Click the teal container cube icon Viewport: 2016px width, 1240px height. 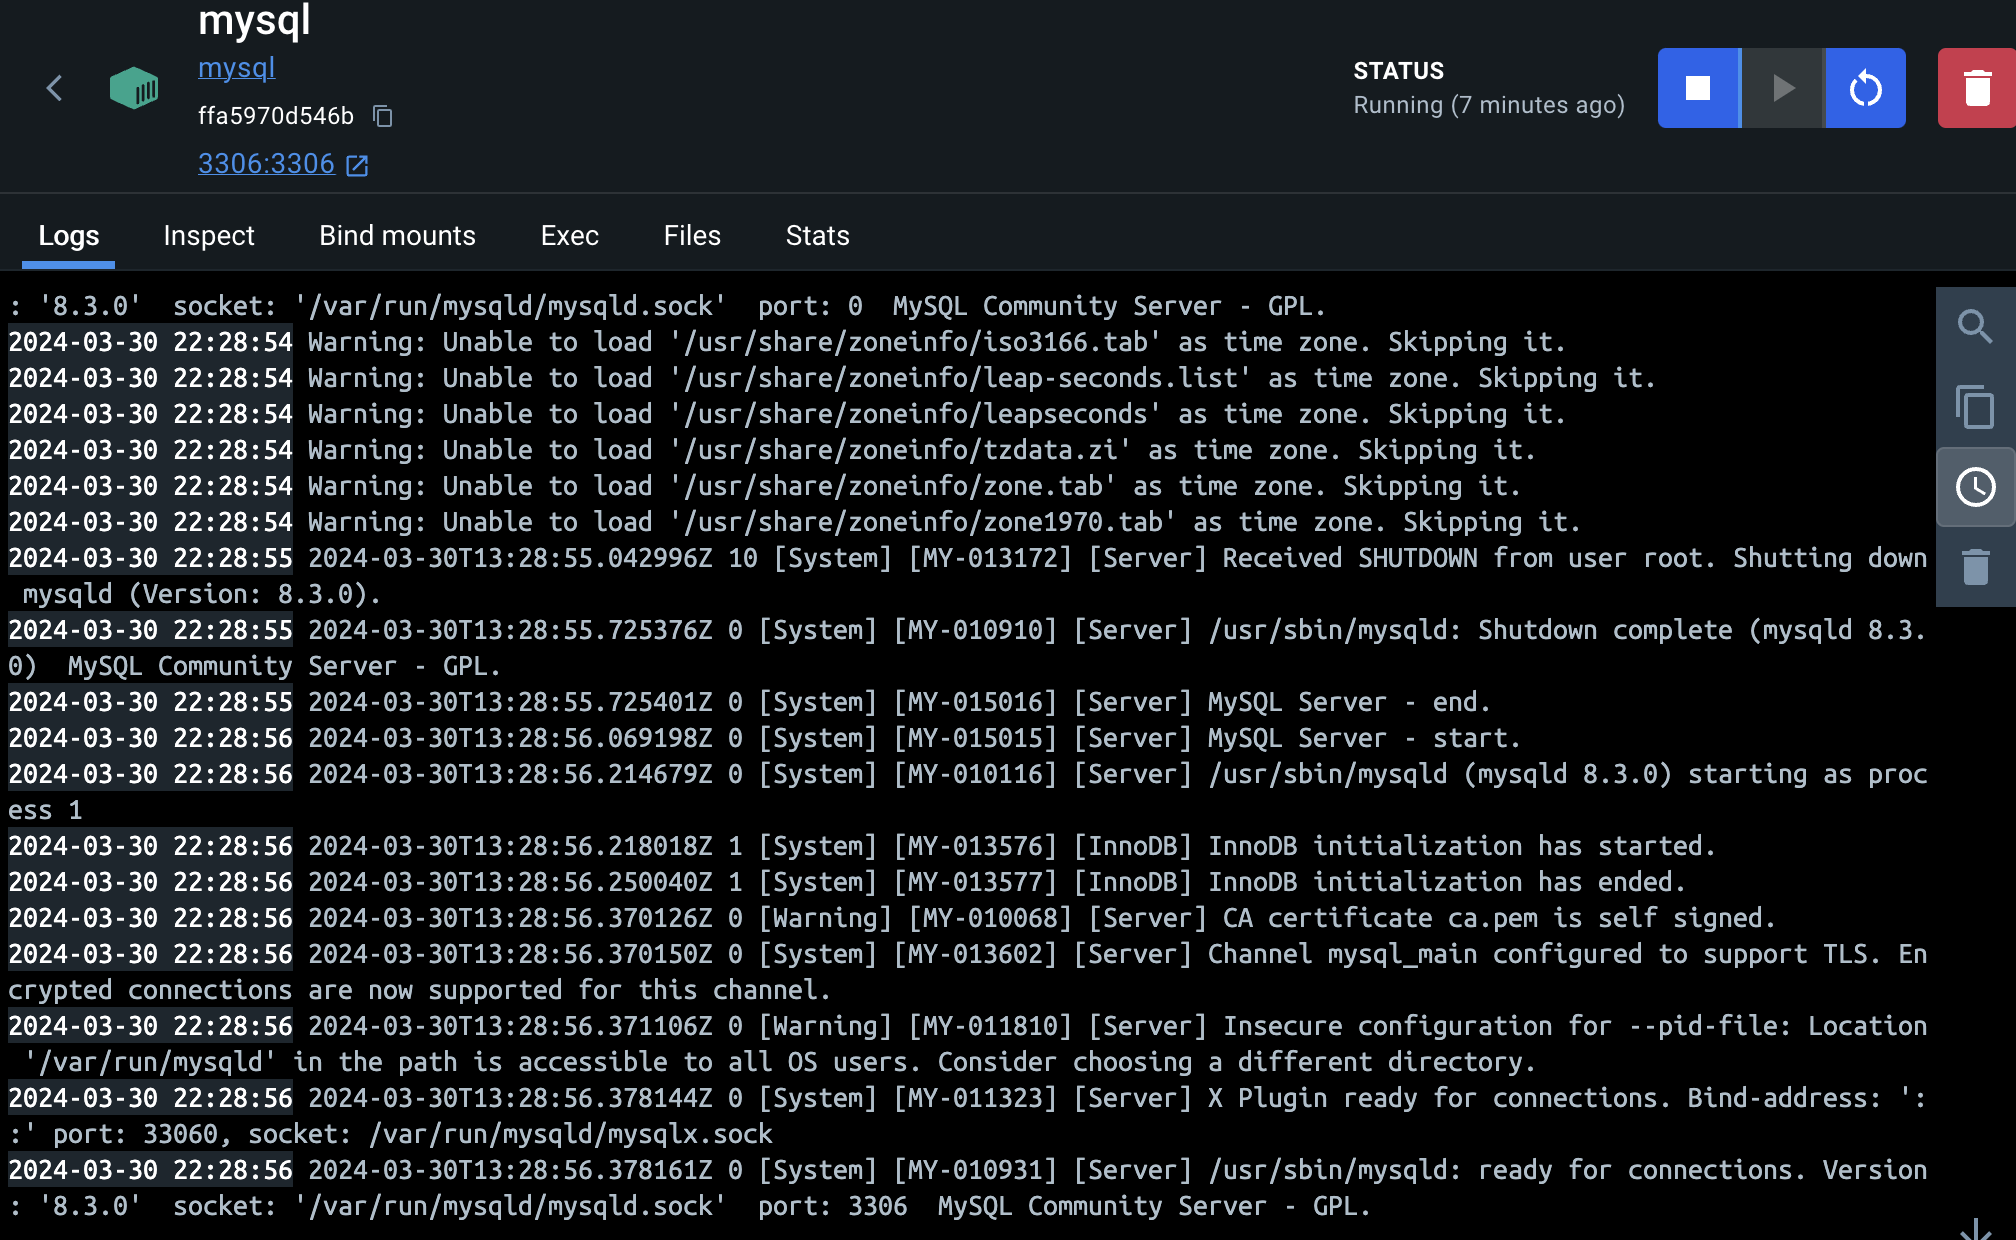click(134, 88)
